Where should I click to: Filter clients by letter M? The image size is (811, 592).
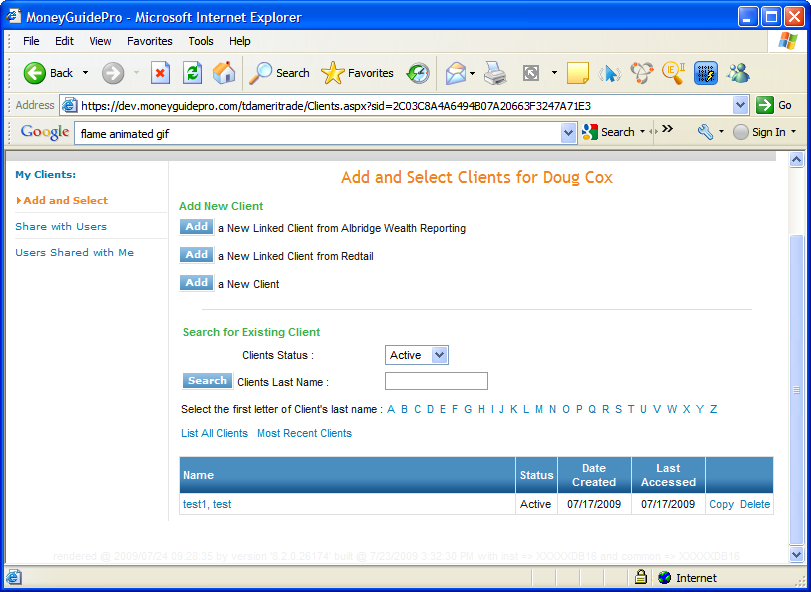539,409
